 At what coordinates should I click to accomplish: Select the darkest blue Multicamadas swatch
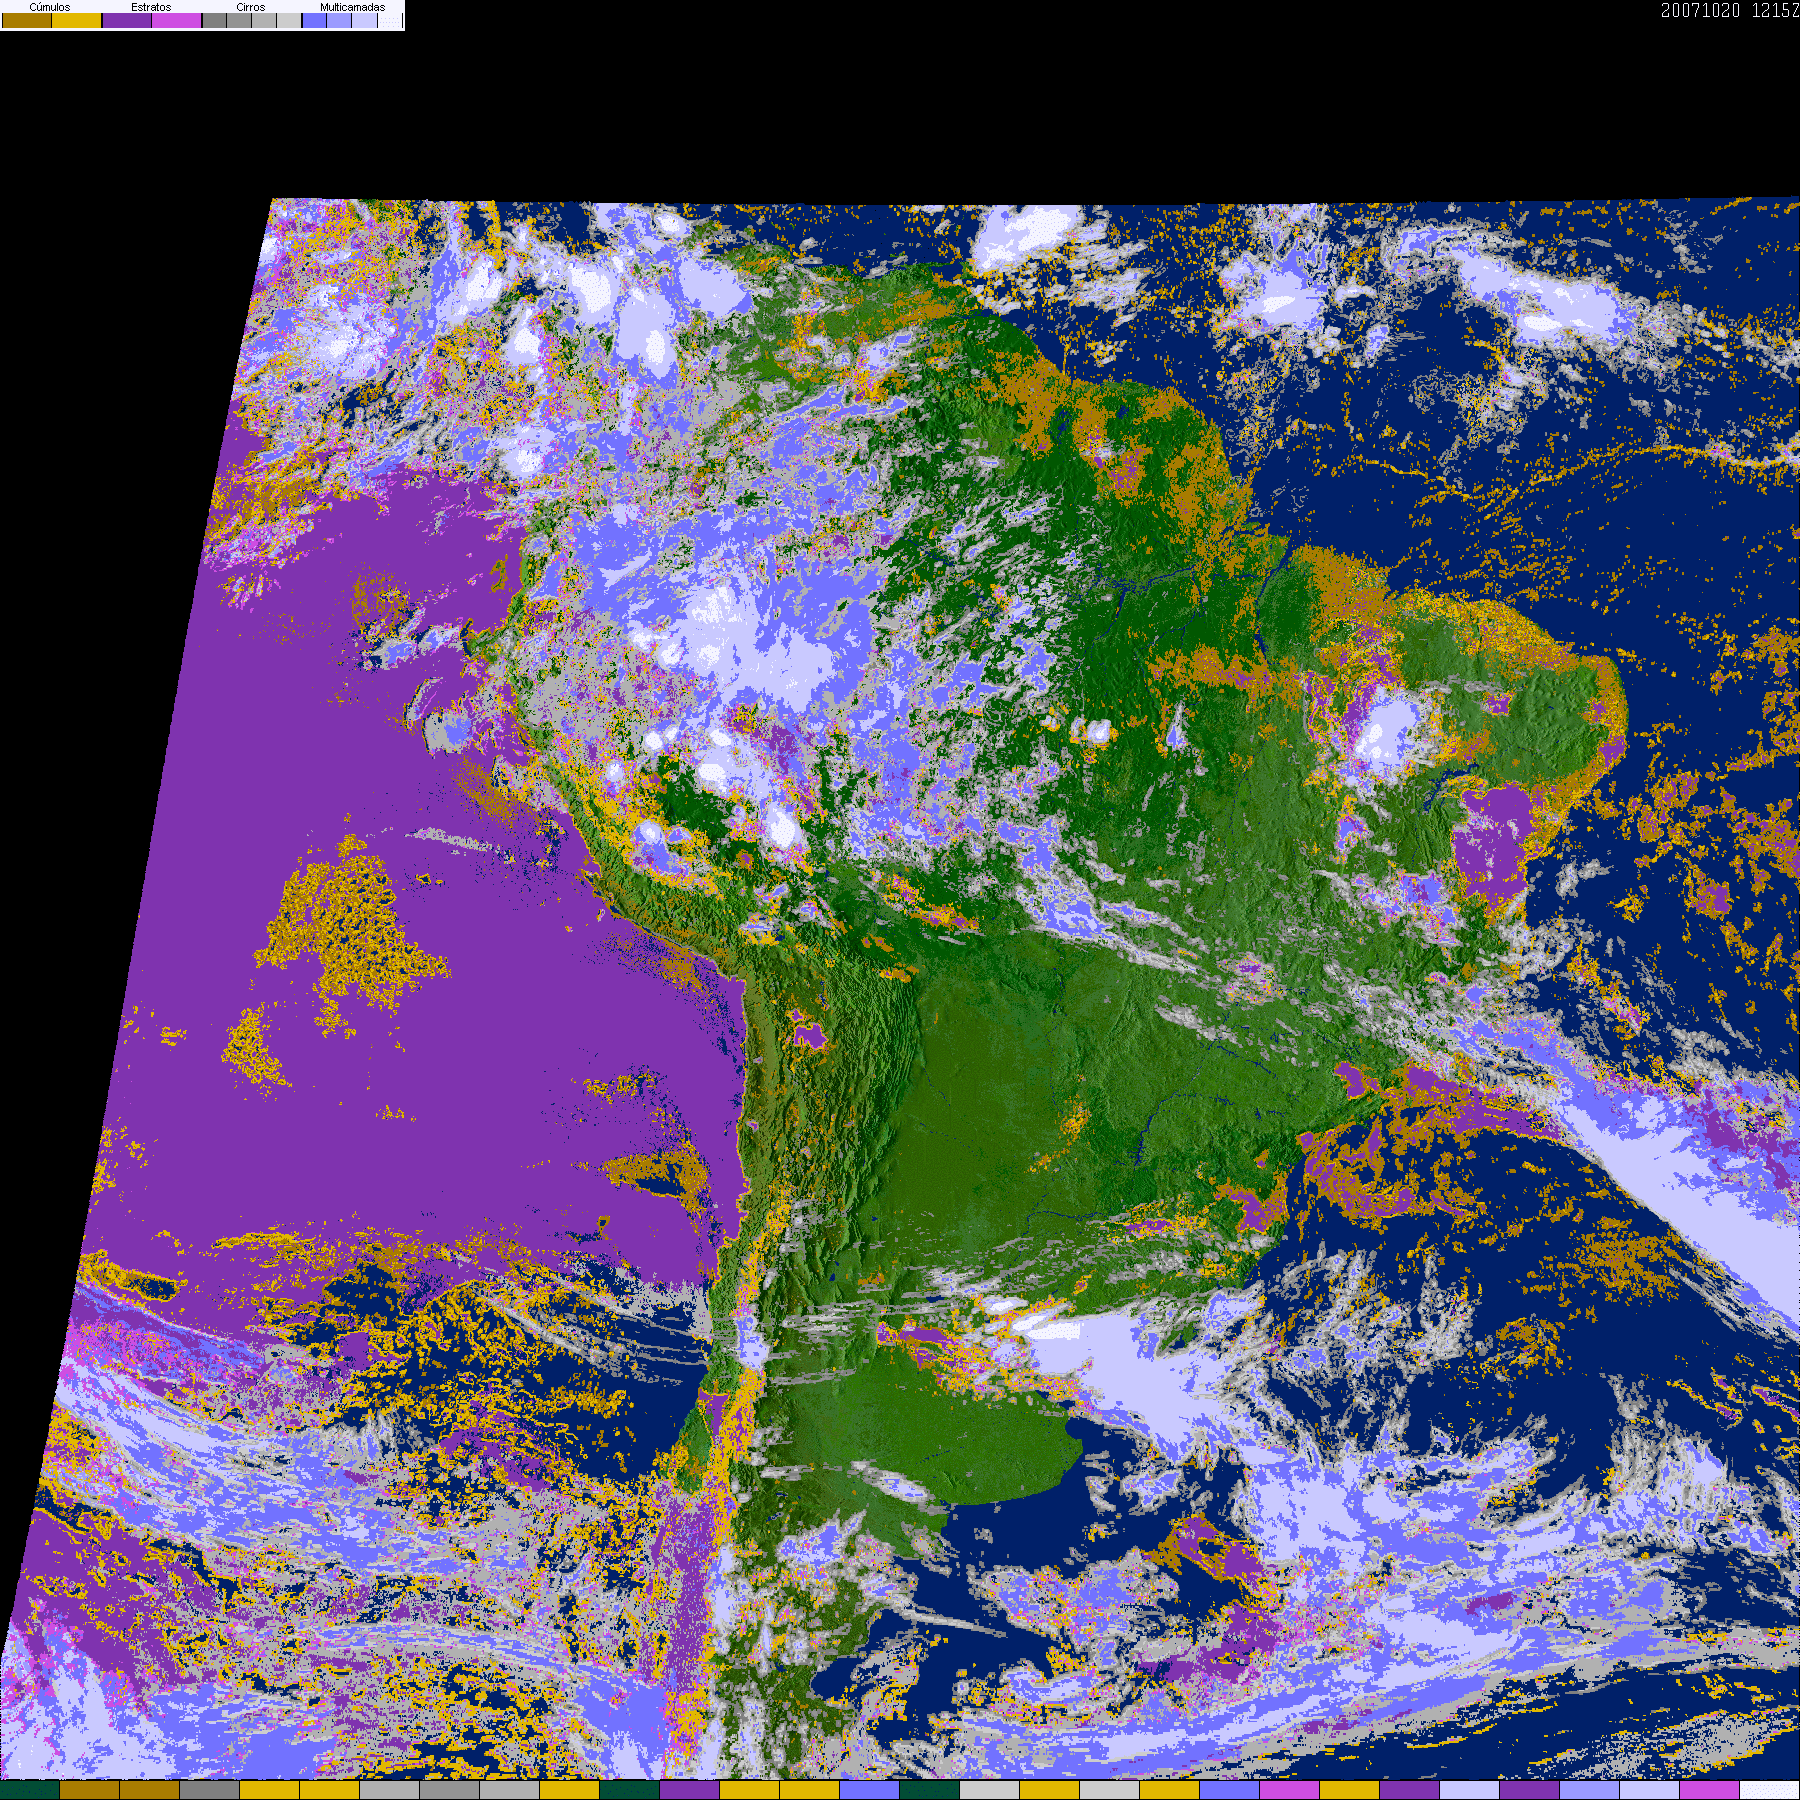pos(315,21)
